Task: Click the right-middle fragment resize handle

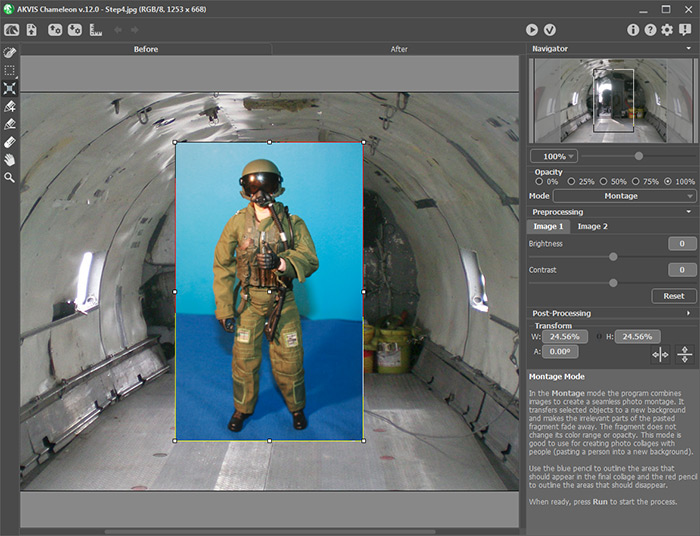Action: [363, 291]
